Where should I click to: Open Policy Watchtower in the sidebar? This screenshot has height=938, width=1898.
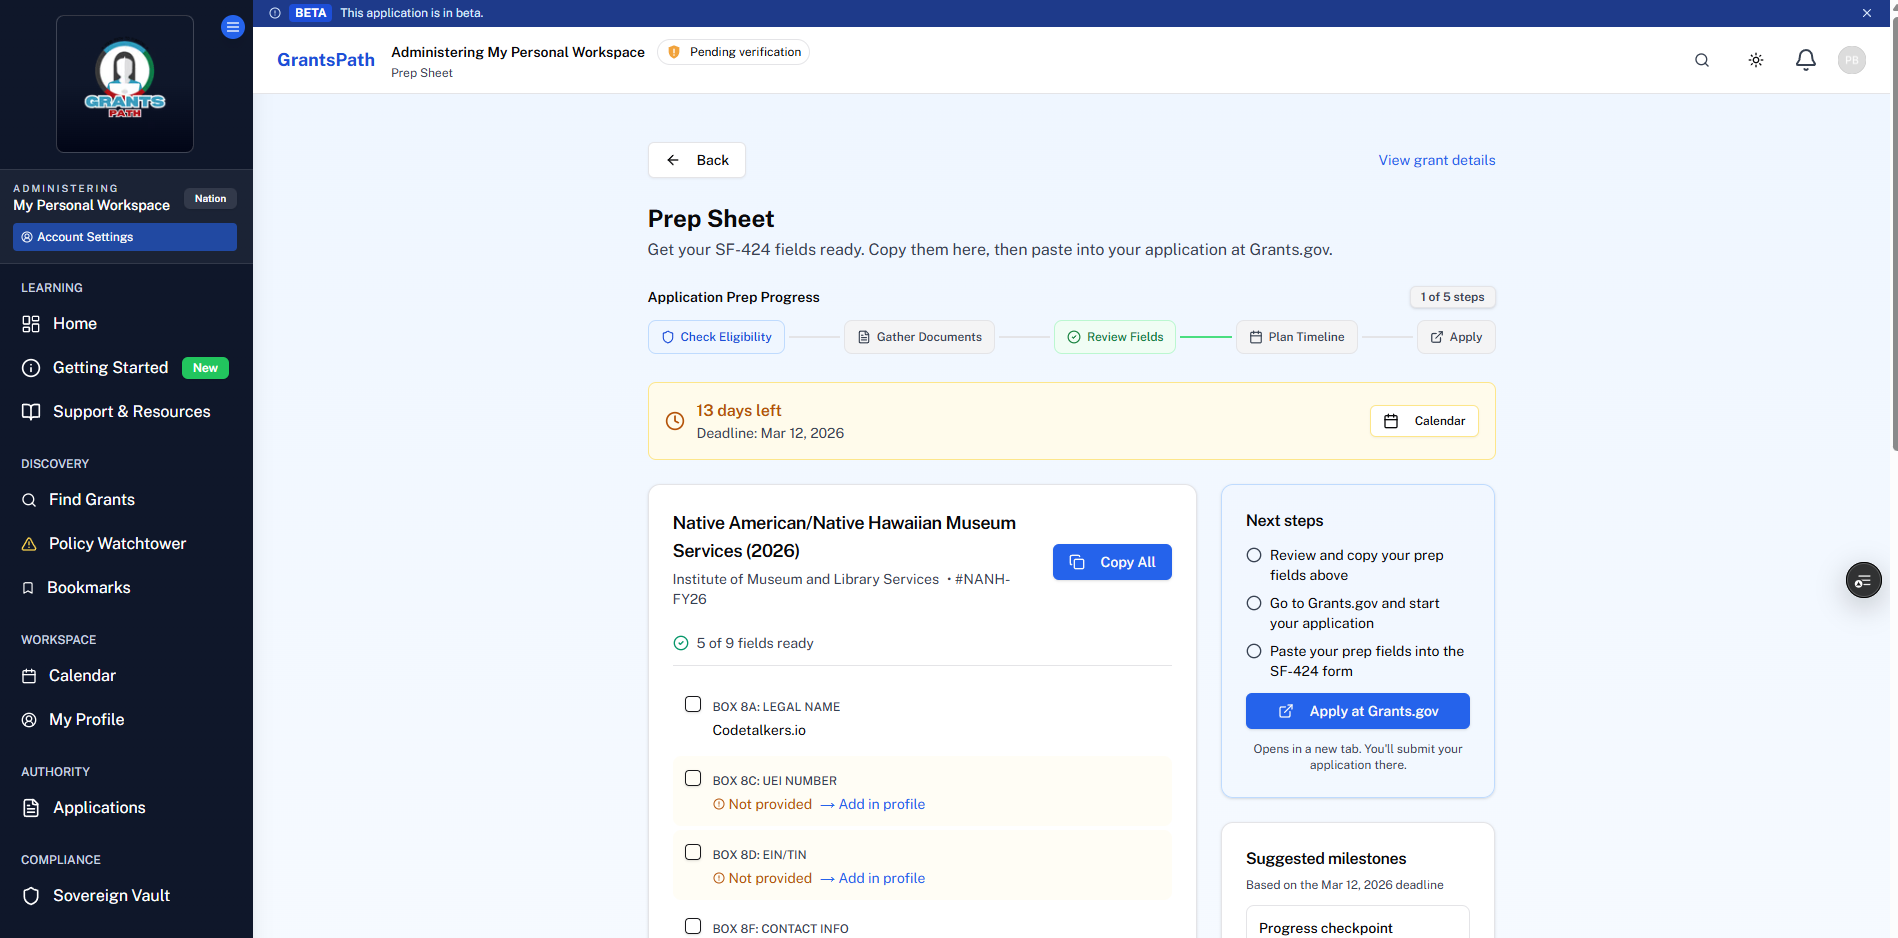click(x=116, y=543)
